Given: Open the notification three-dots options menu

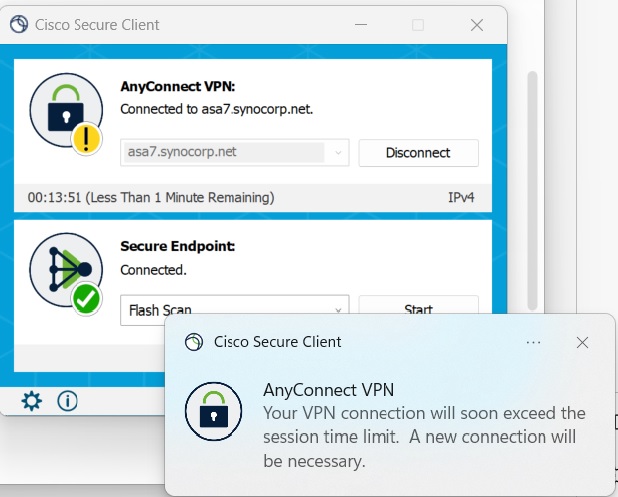Looking at the screenshot, I should pyautogui.click(x=533, y=343).
